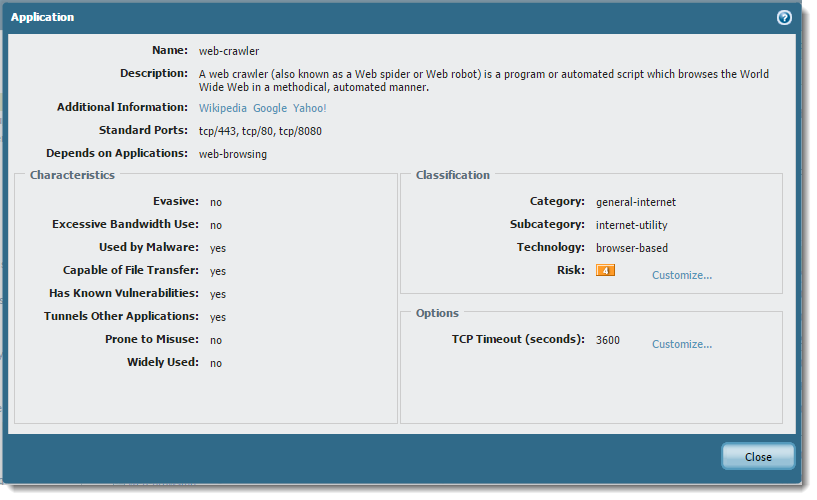Customize the Risk classification value
The image size is (817, 500).
click(x=682, y=275)
